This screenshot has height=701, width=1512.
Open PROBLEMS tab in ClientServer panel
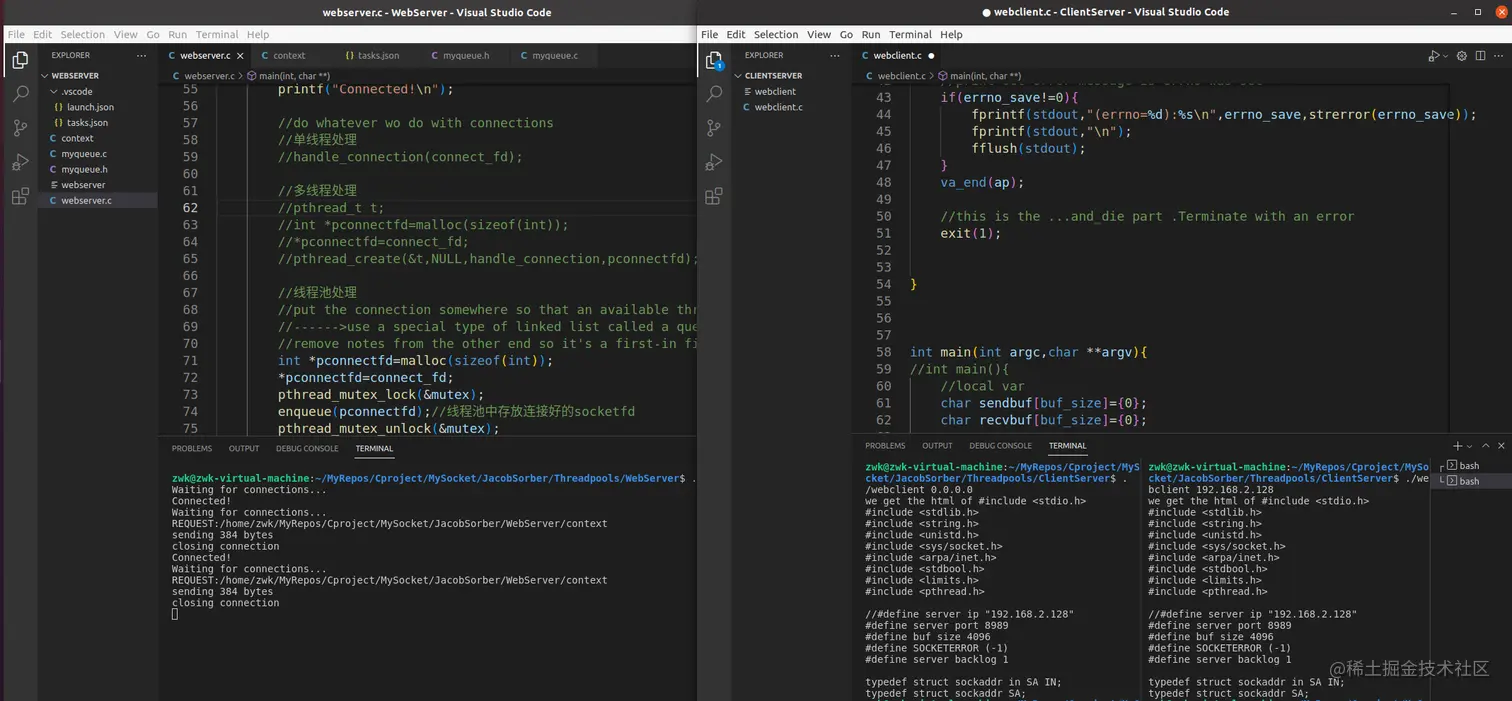(885, 446)
